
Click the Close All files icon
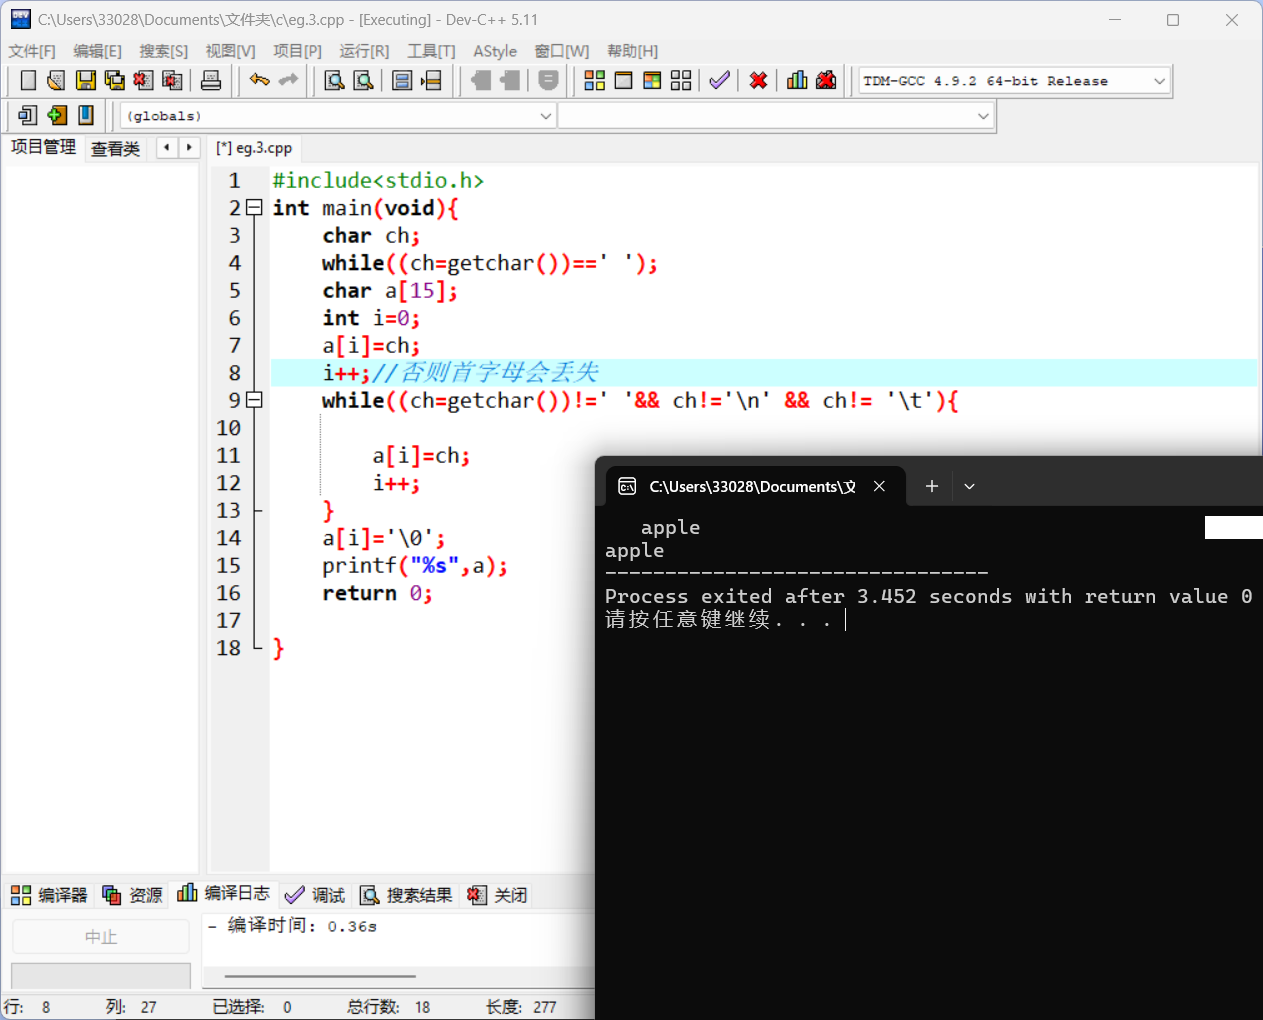click(172, 81)
